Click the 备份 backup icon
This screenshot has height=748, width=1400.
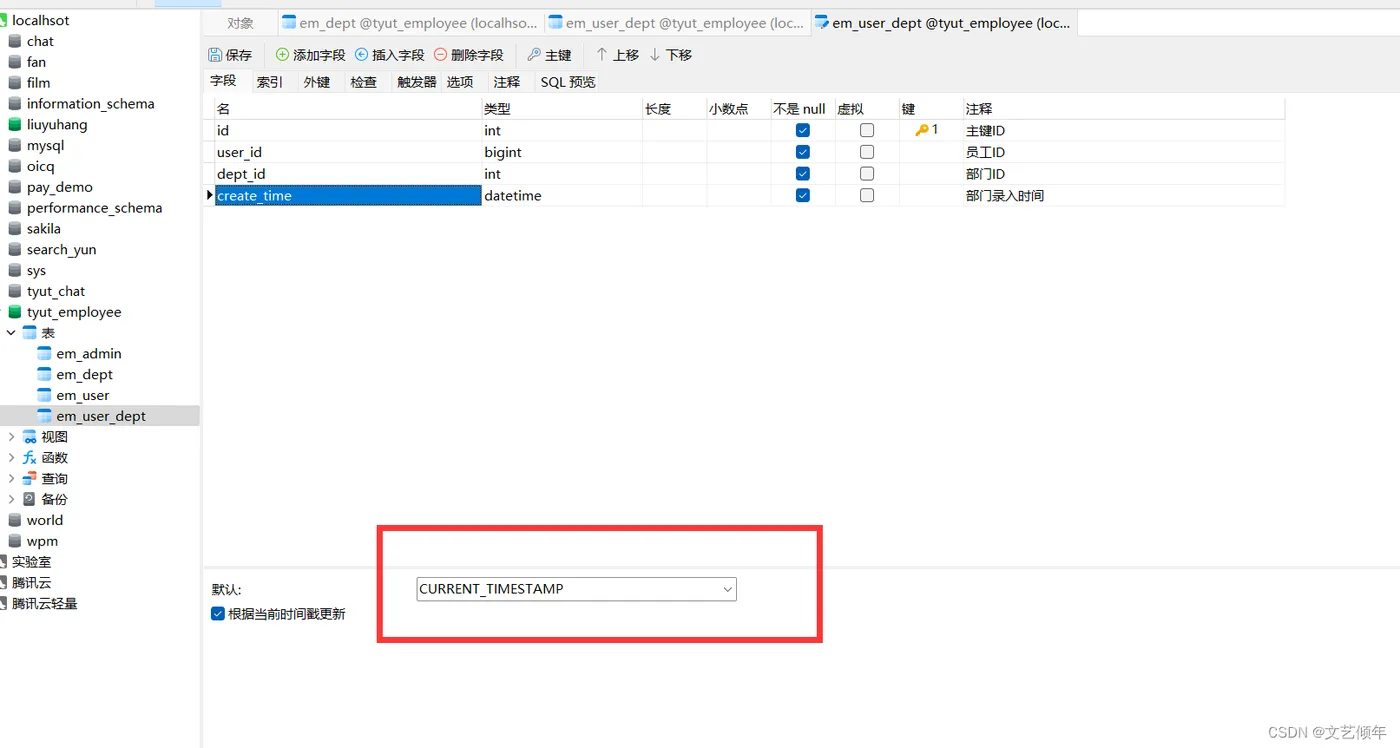coord(29,499)
